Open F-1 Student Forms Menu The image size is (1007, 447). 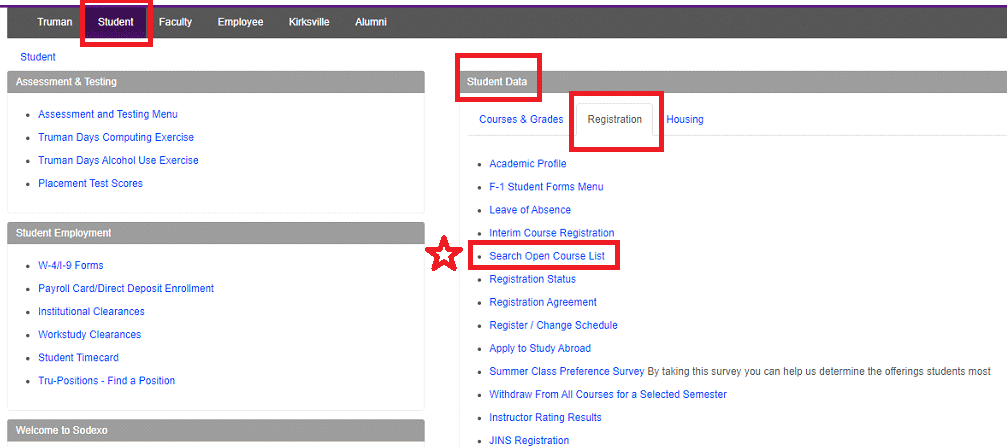point(547,187)
